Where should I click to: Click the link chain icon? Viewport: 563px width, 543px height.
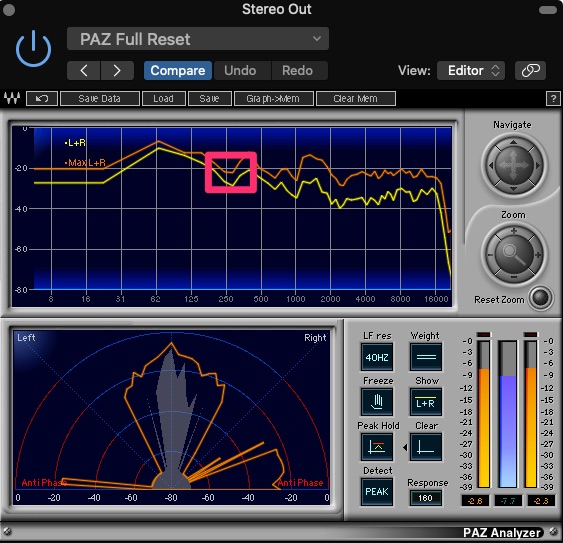pos(530,70)
